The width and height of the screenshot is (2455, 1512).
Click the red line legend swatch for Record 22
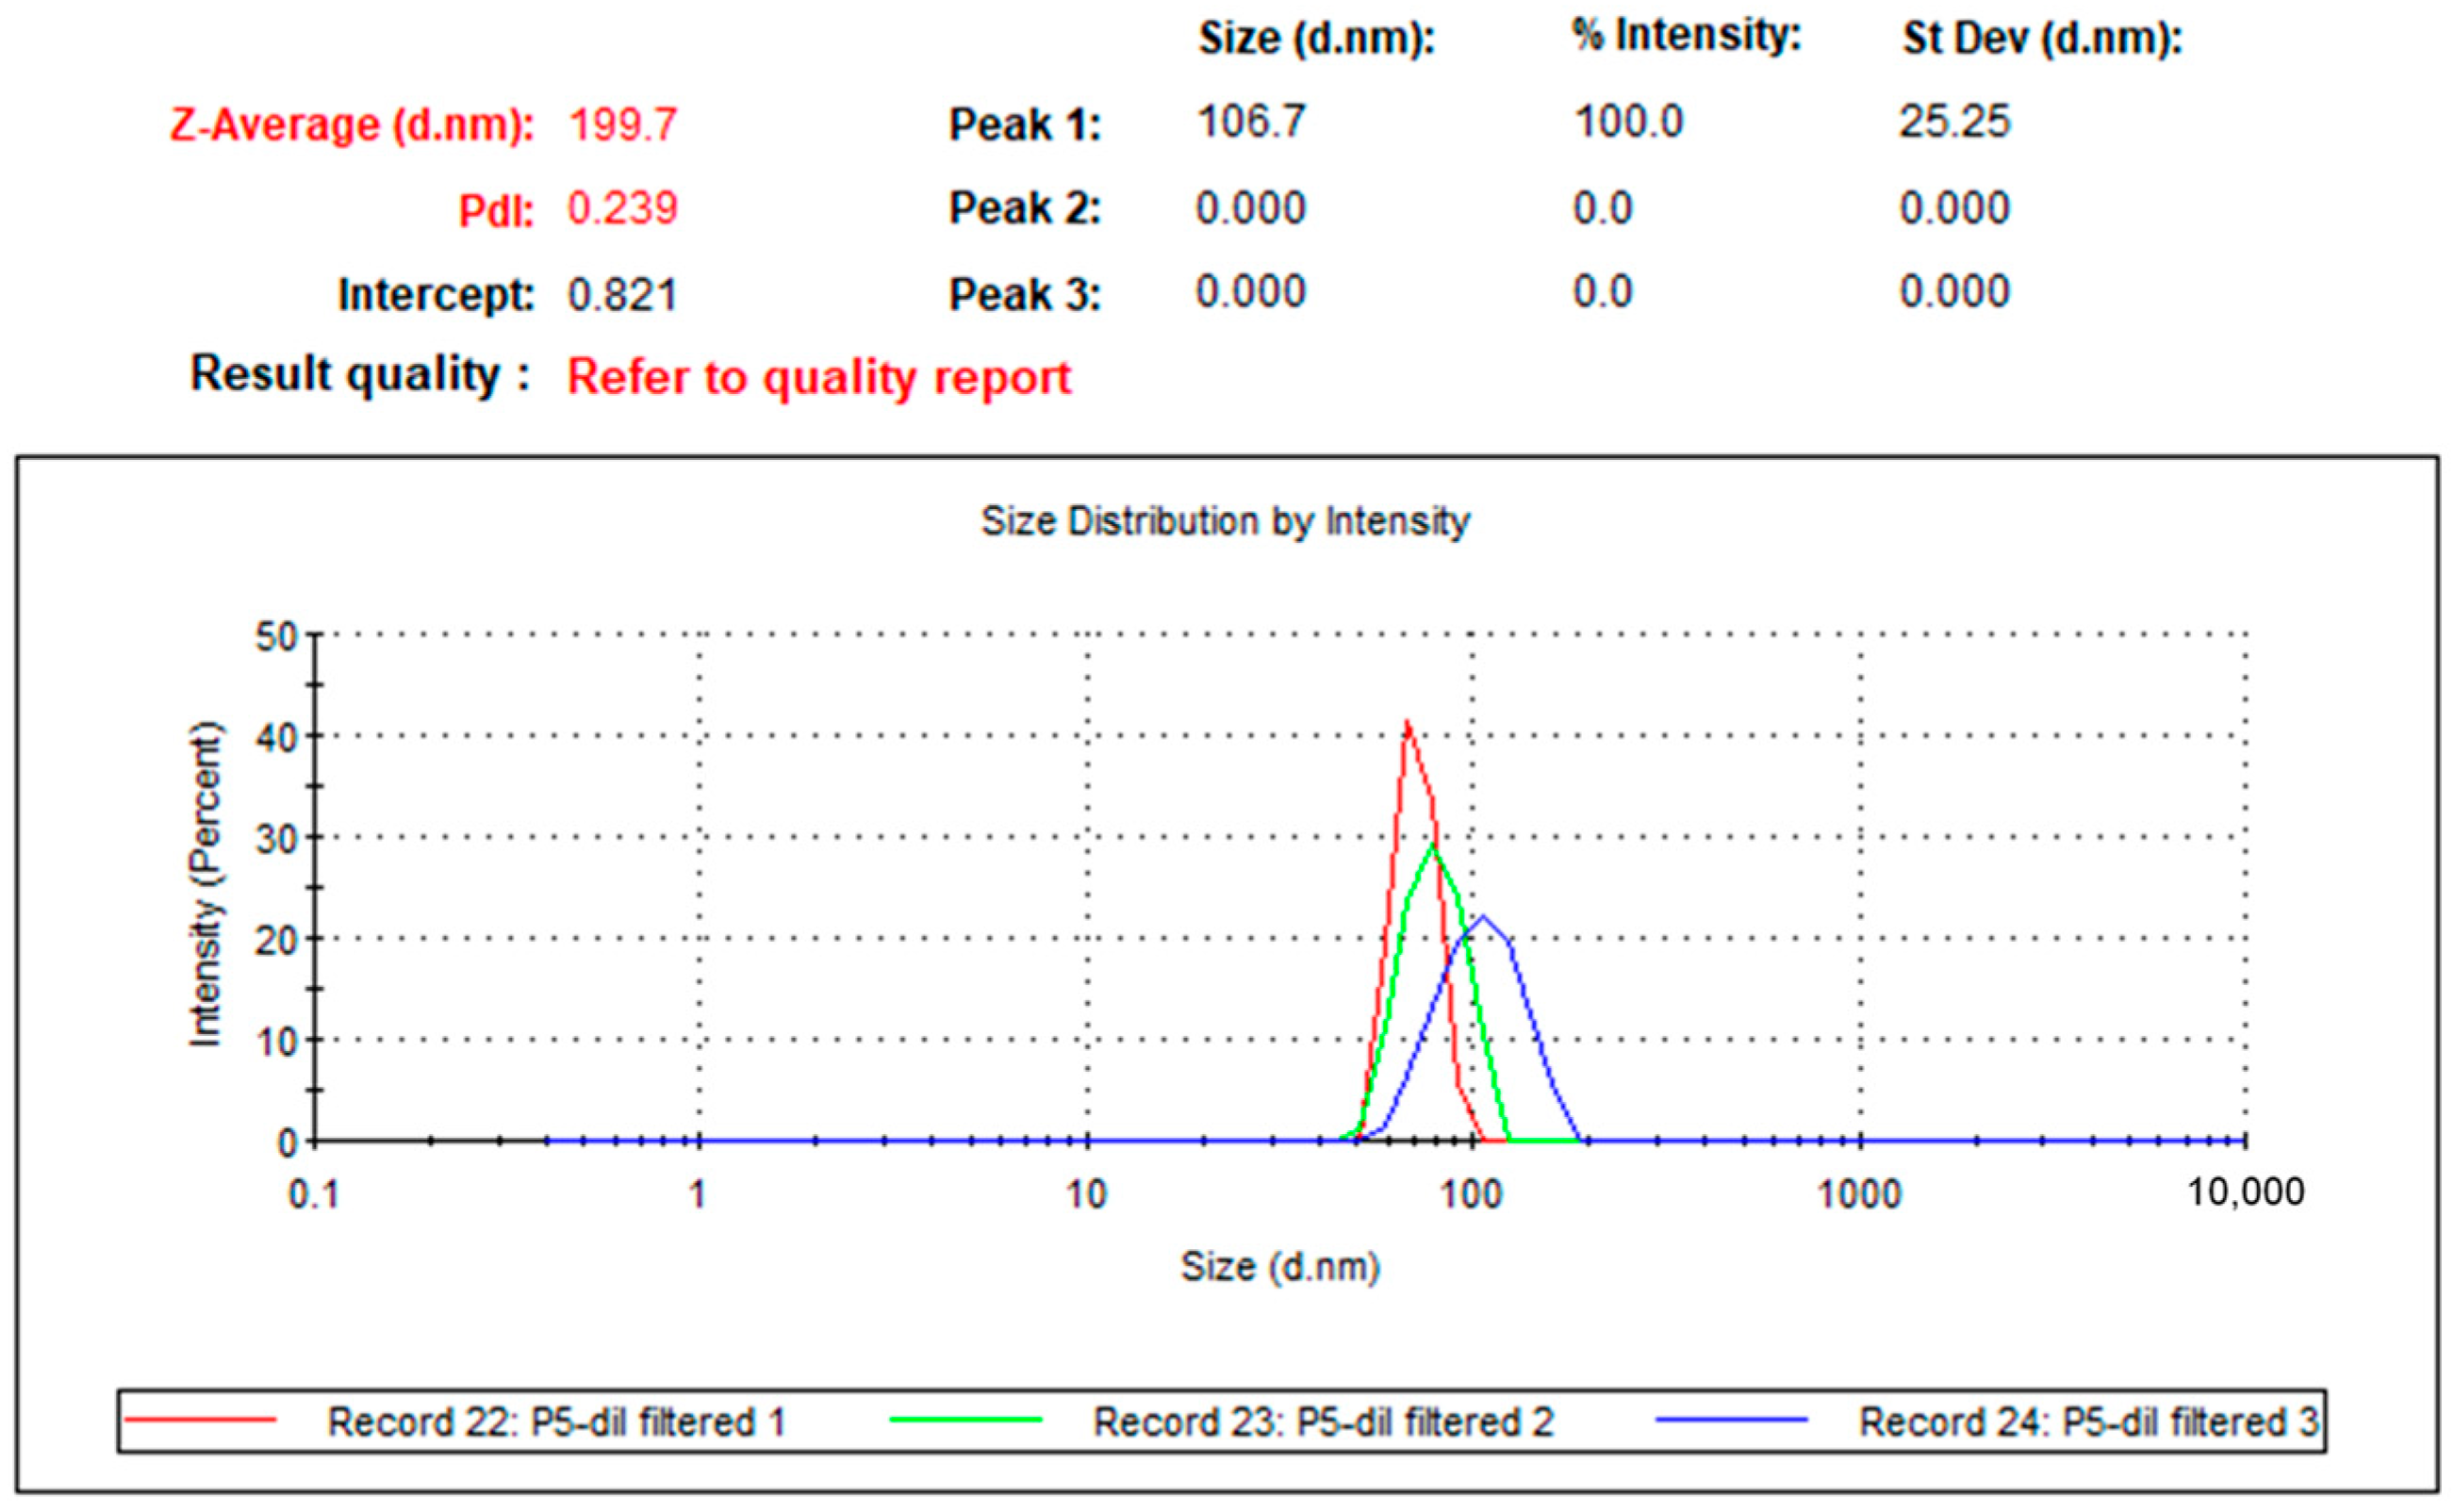(200, 1420)
